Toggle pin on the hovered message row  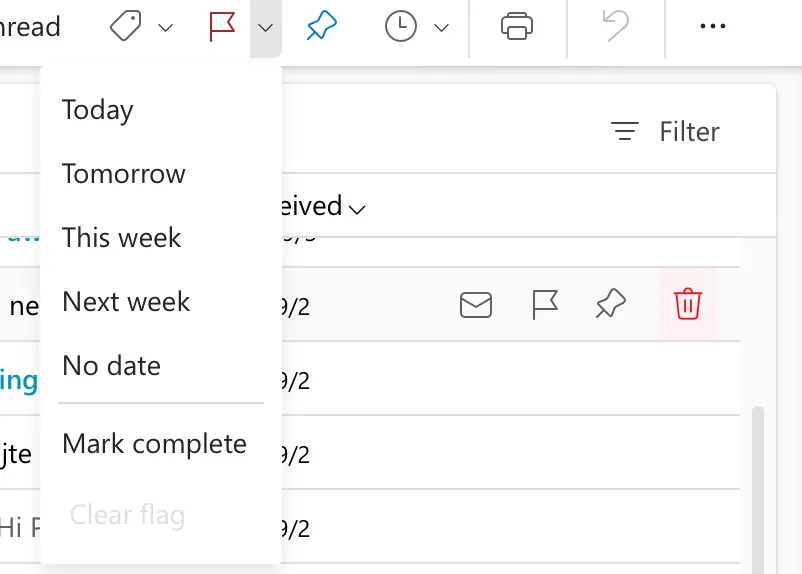coord(610,304)
